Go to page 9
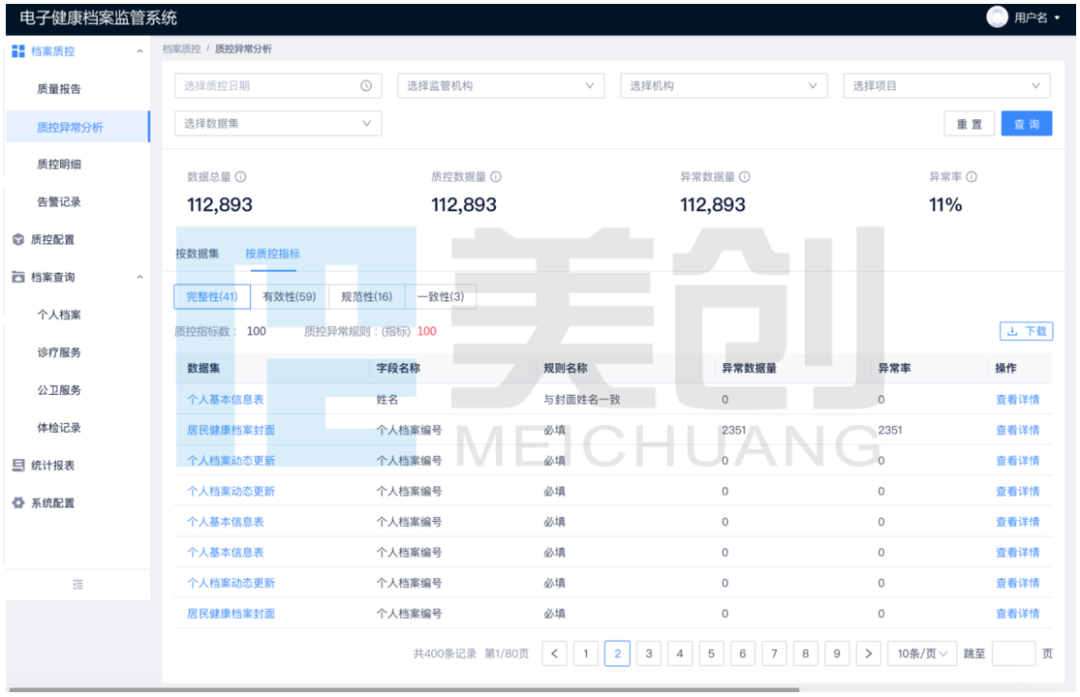Screen dimensions: 1080x697 point(836,654)
